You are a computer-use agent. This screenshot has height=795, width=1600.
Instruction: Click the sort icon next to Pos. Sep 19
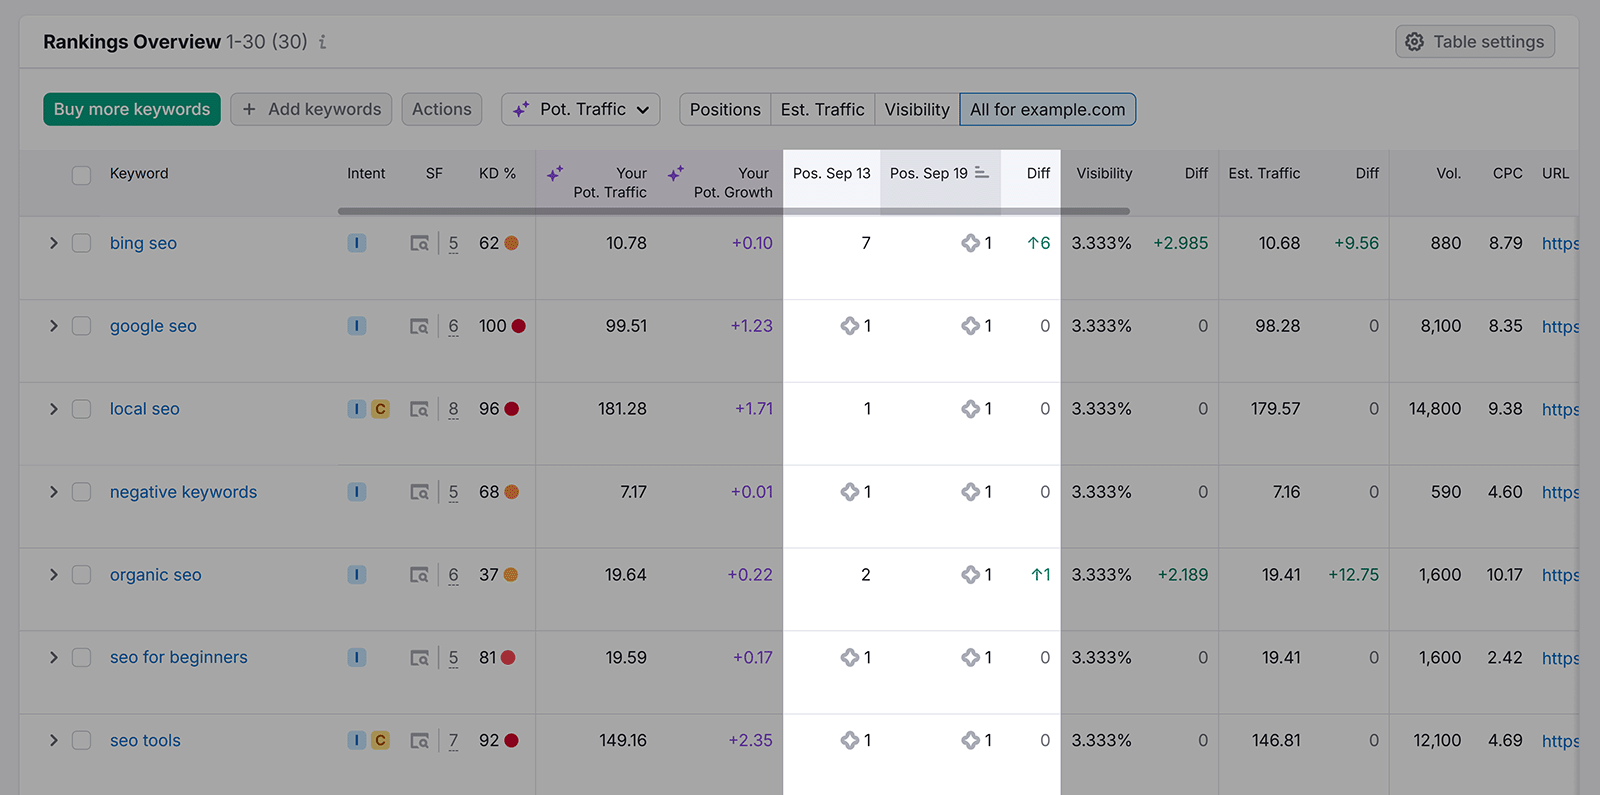[982, 173]
